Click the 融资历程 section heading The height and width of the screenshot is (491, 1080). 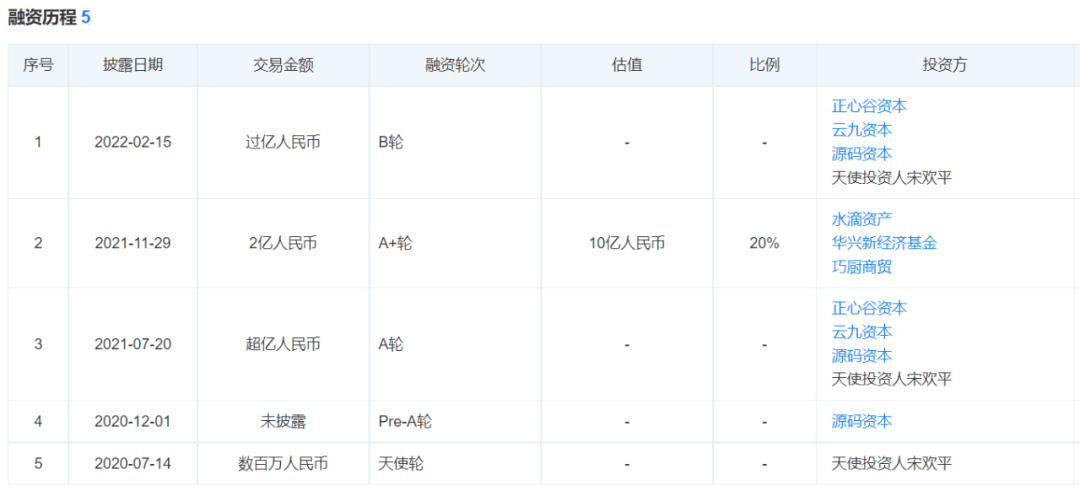[x=41, y=18]
